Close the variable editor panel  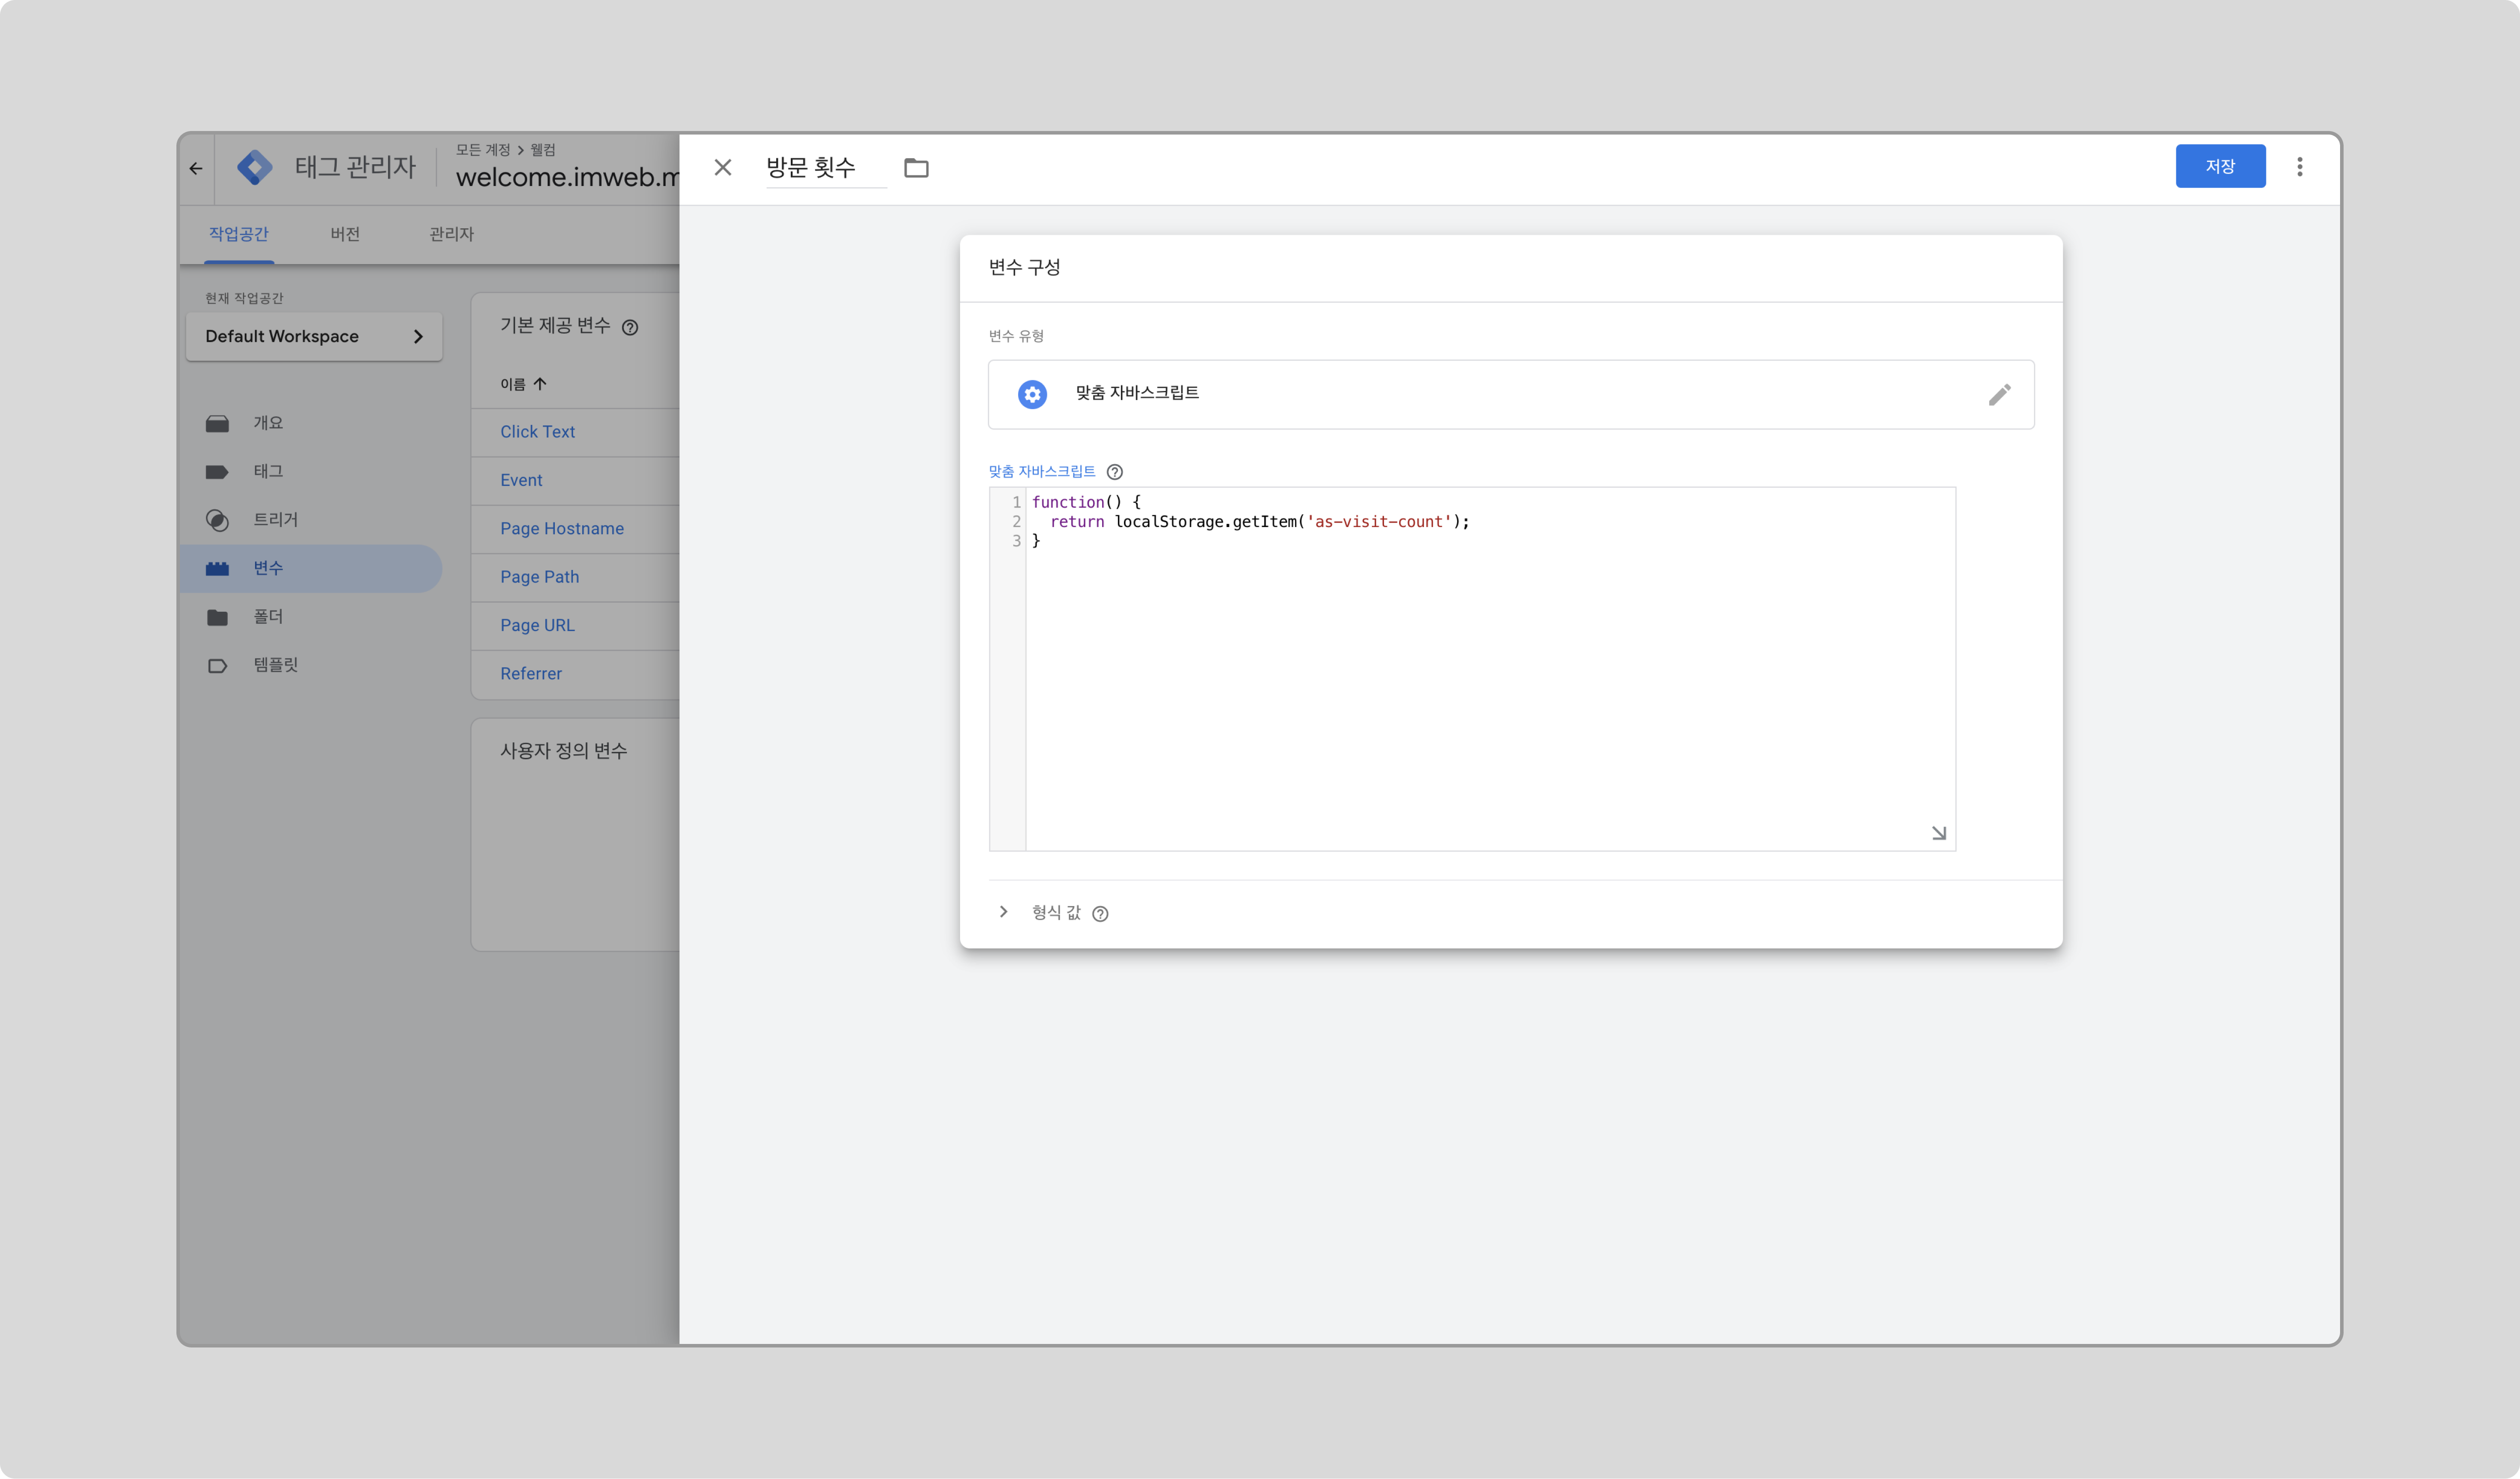coord(723,167)
